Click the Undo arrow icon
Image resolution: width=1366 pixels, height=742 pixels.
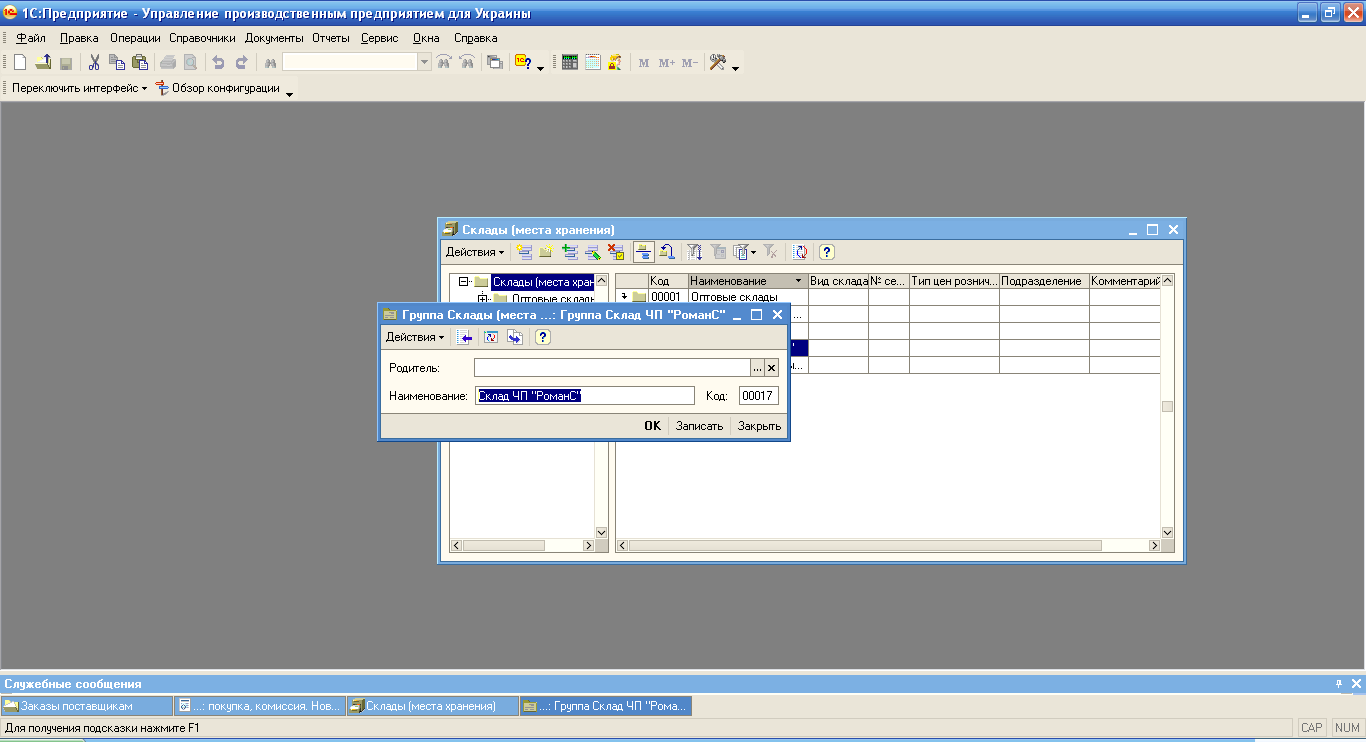coord(218,62)
